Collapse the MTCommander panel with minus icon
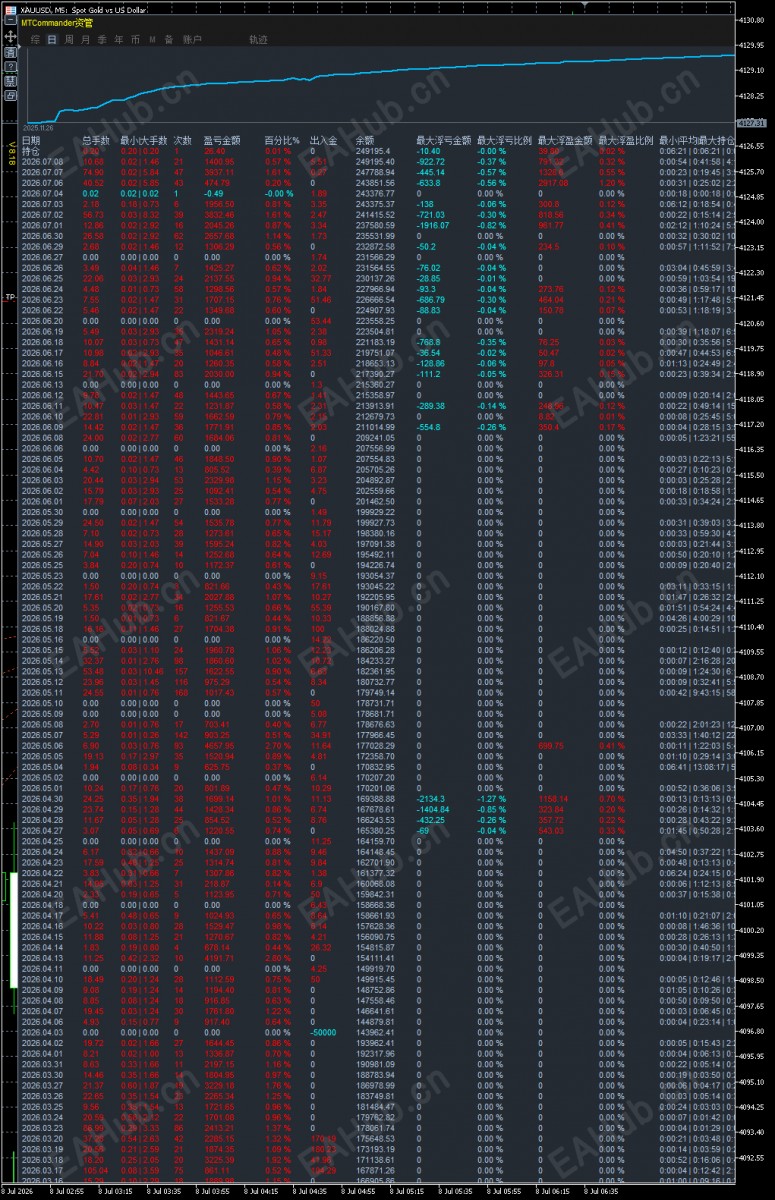The width and height of the screenshot is (775, 1200). (x=10, y=20)
